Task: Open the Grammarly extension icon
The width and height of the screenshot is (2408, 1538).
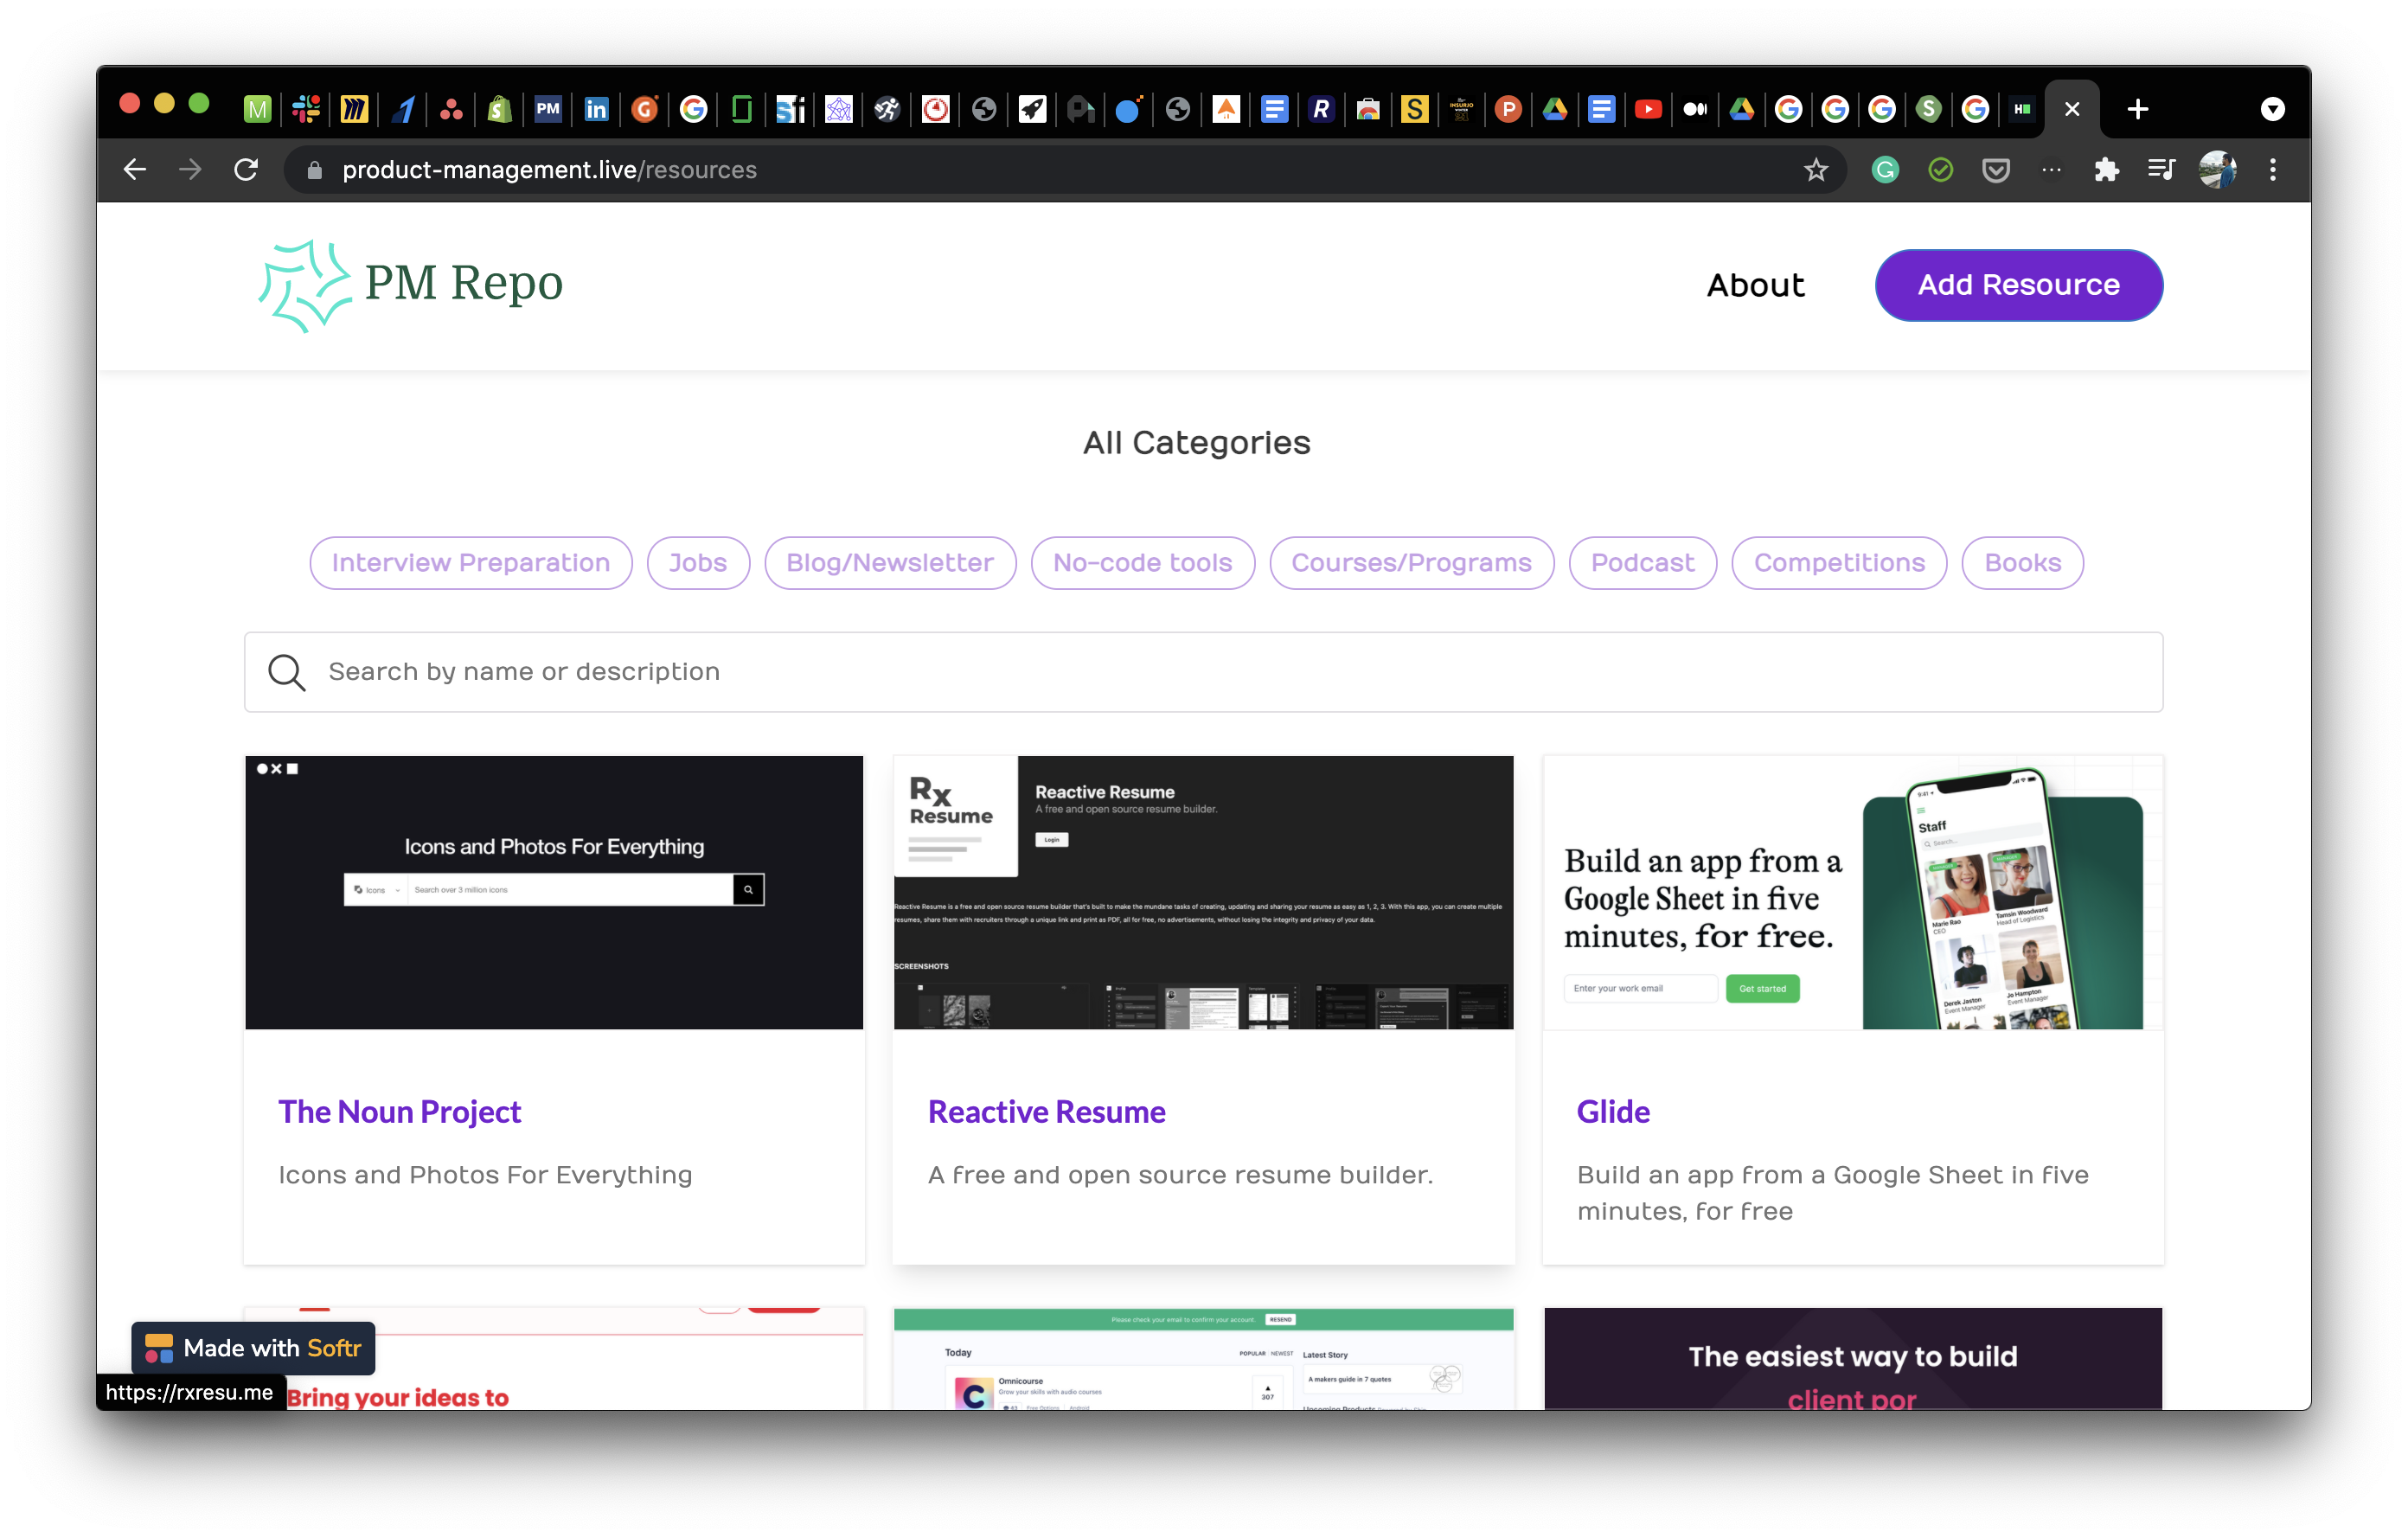Action: click(x=1885, y=170)
